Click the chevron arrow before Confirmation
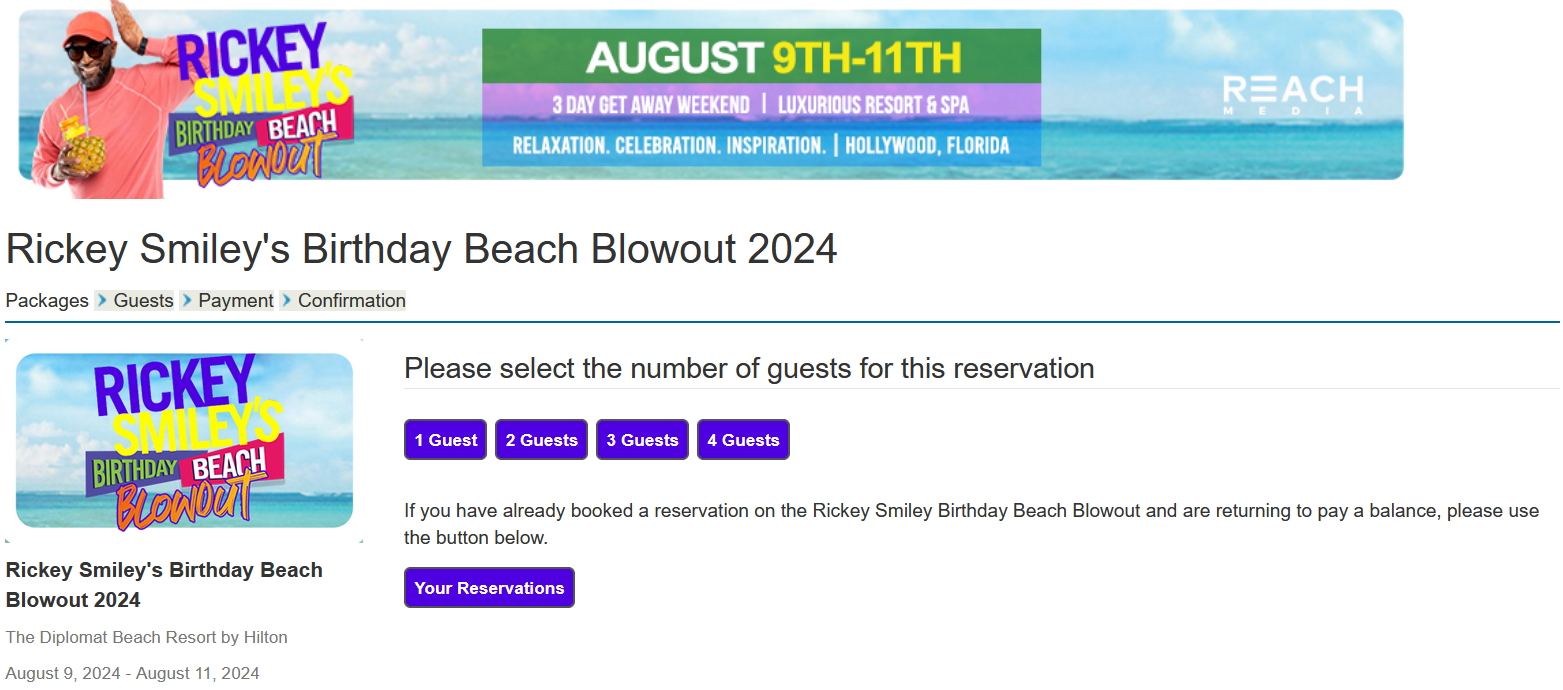 [287, 300]
